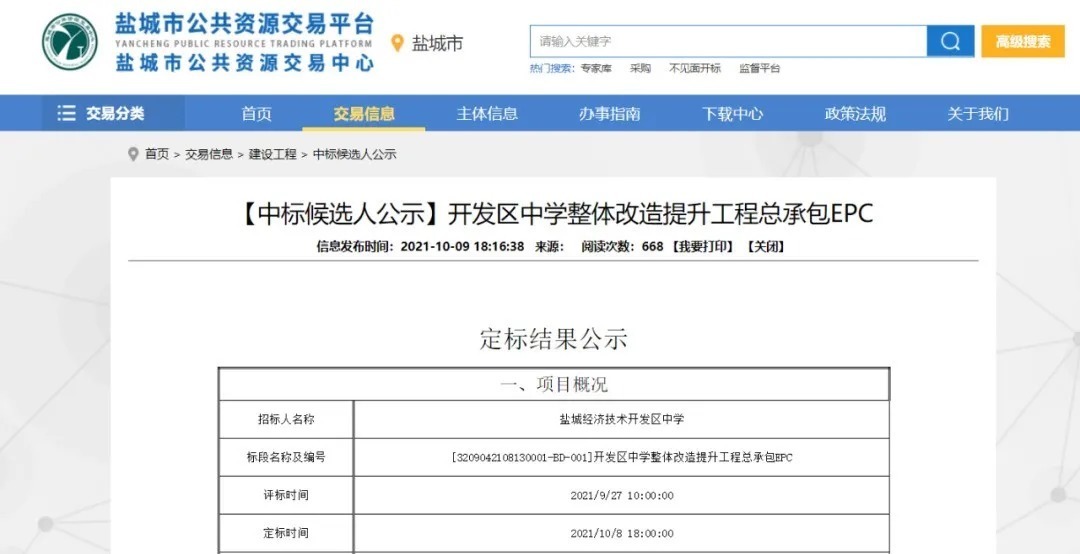
Task: Click the 标段名称及编号 label cell
Action: pos(286,457)
